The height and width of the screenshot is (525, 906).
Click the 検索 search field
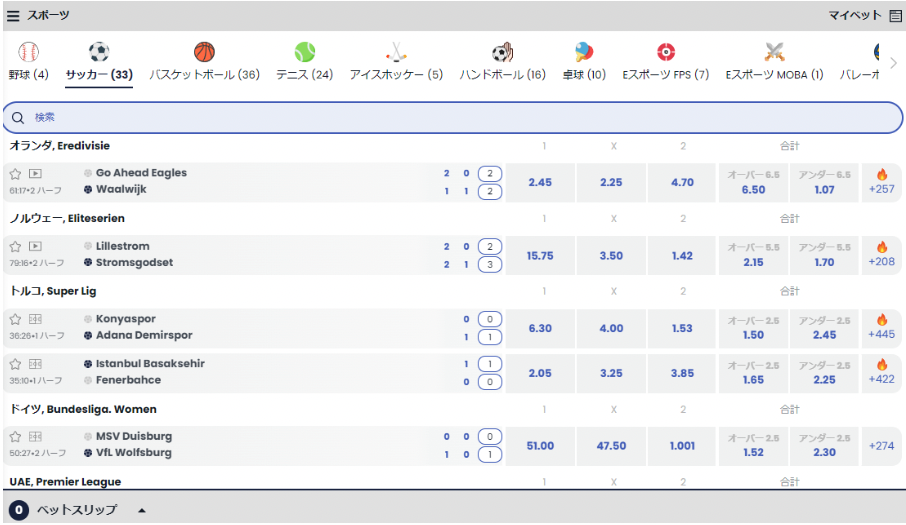pyautogui.click(x=452, y=117)
